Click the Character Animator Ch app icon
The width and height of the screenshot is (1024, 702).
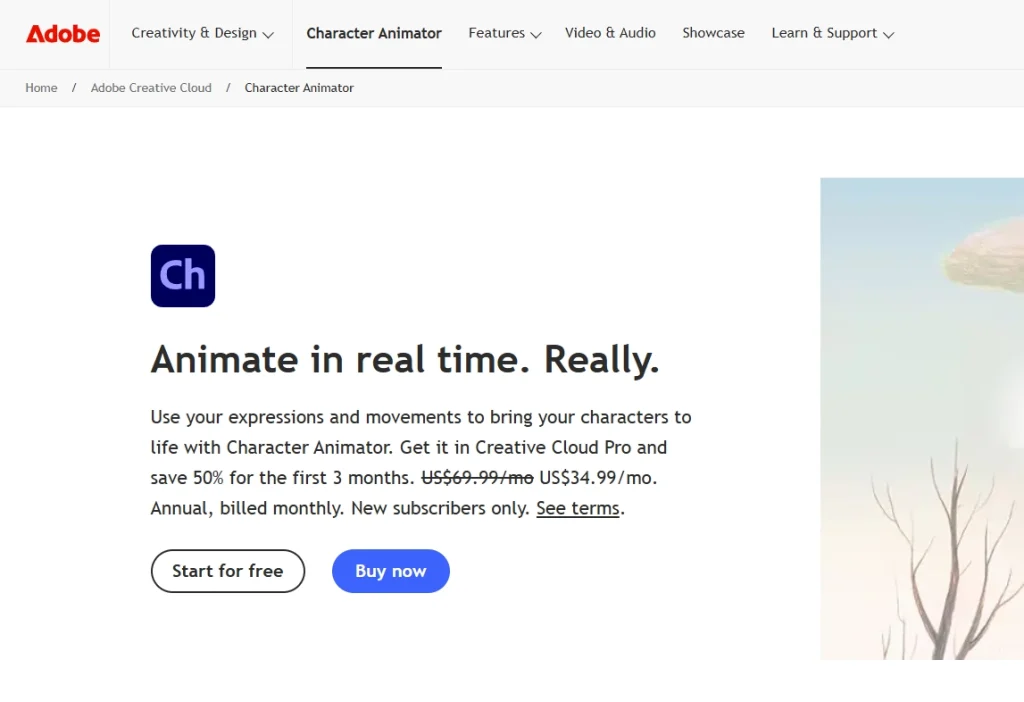182,275
